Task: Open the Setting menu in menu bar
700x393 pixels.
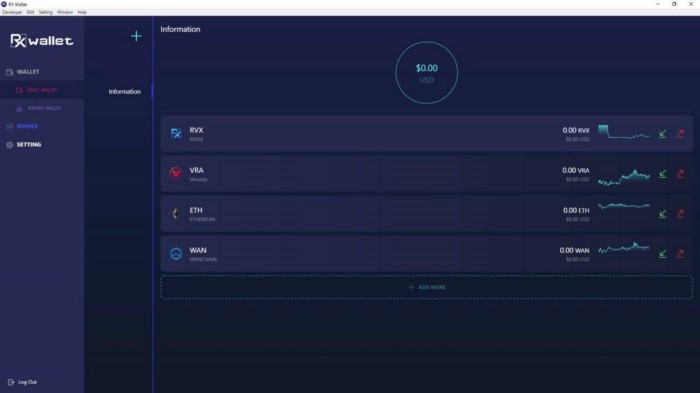Action: point(46,12)
